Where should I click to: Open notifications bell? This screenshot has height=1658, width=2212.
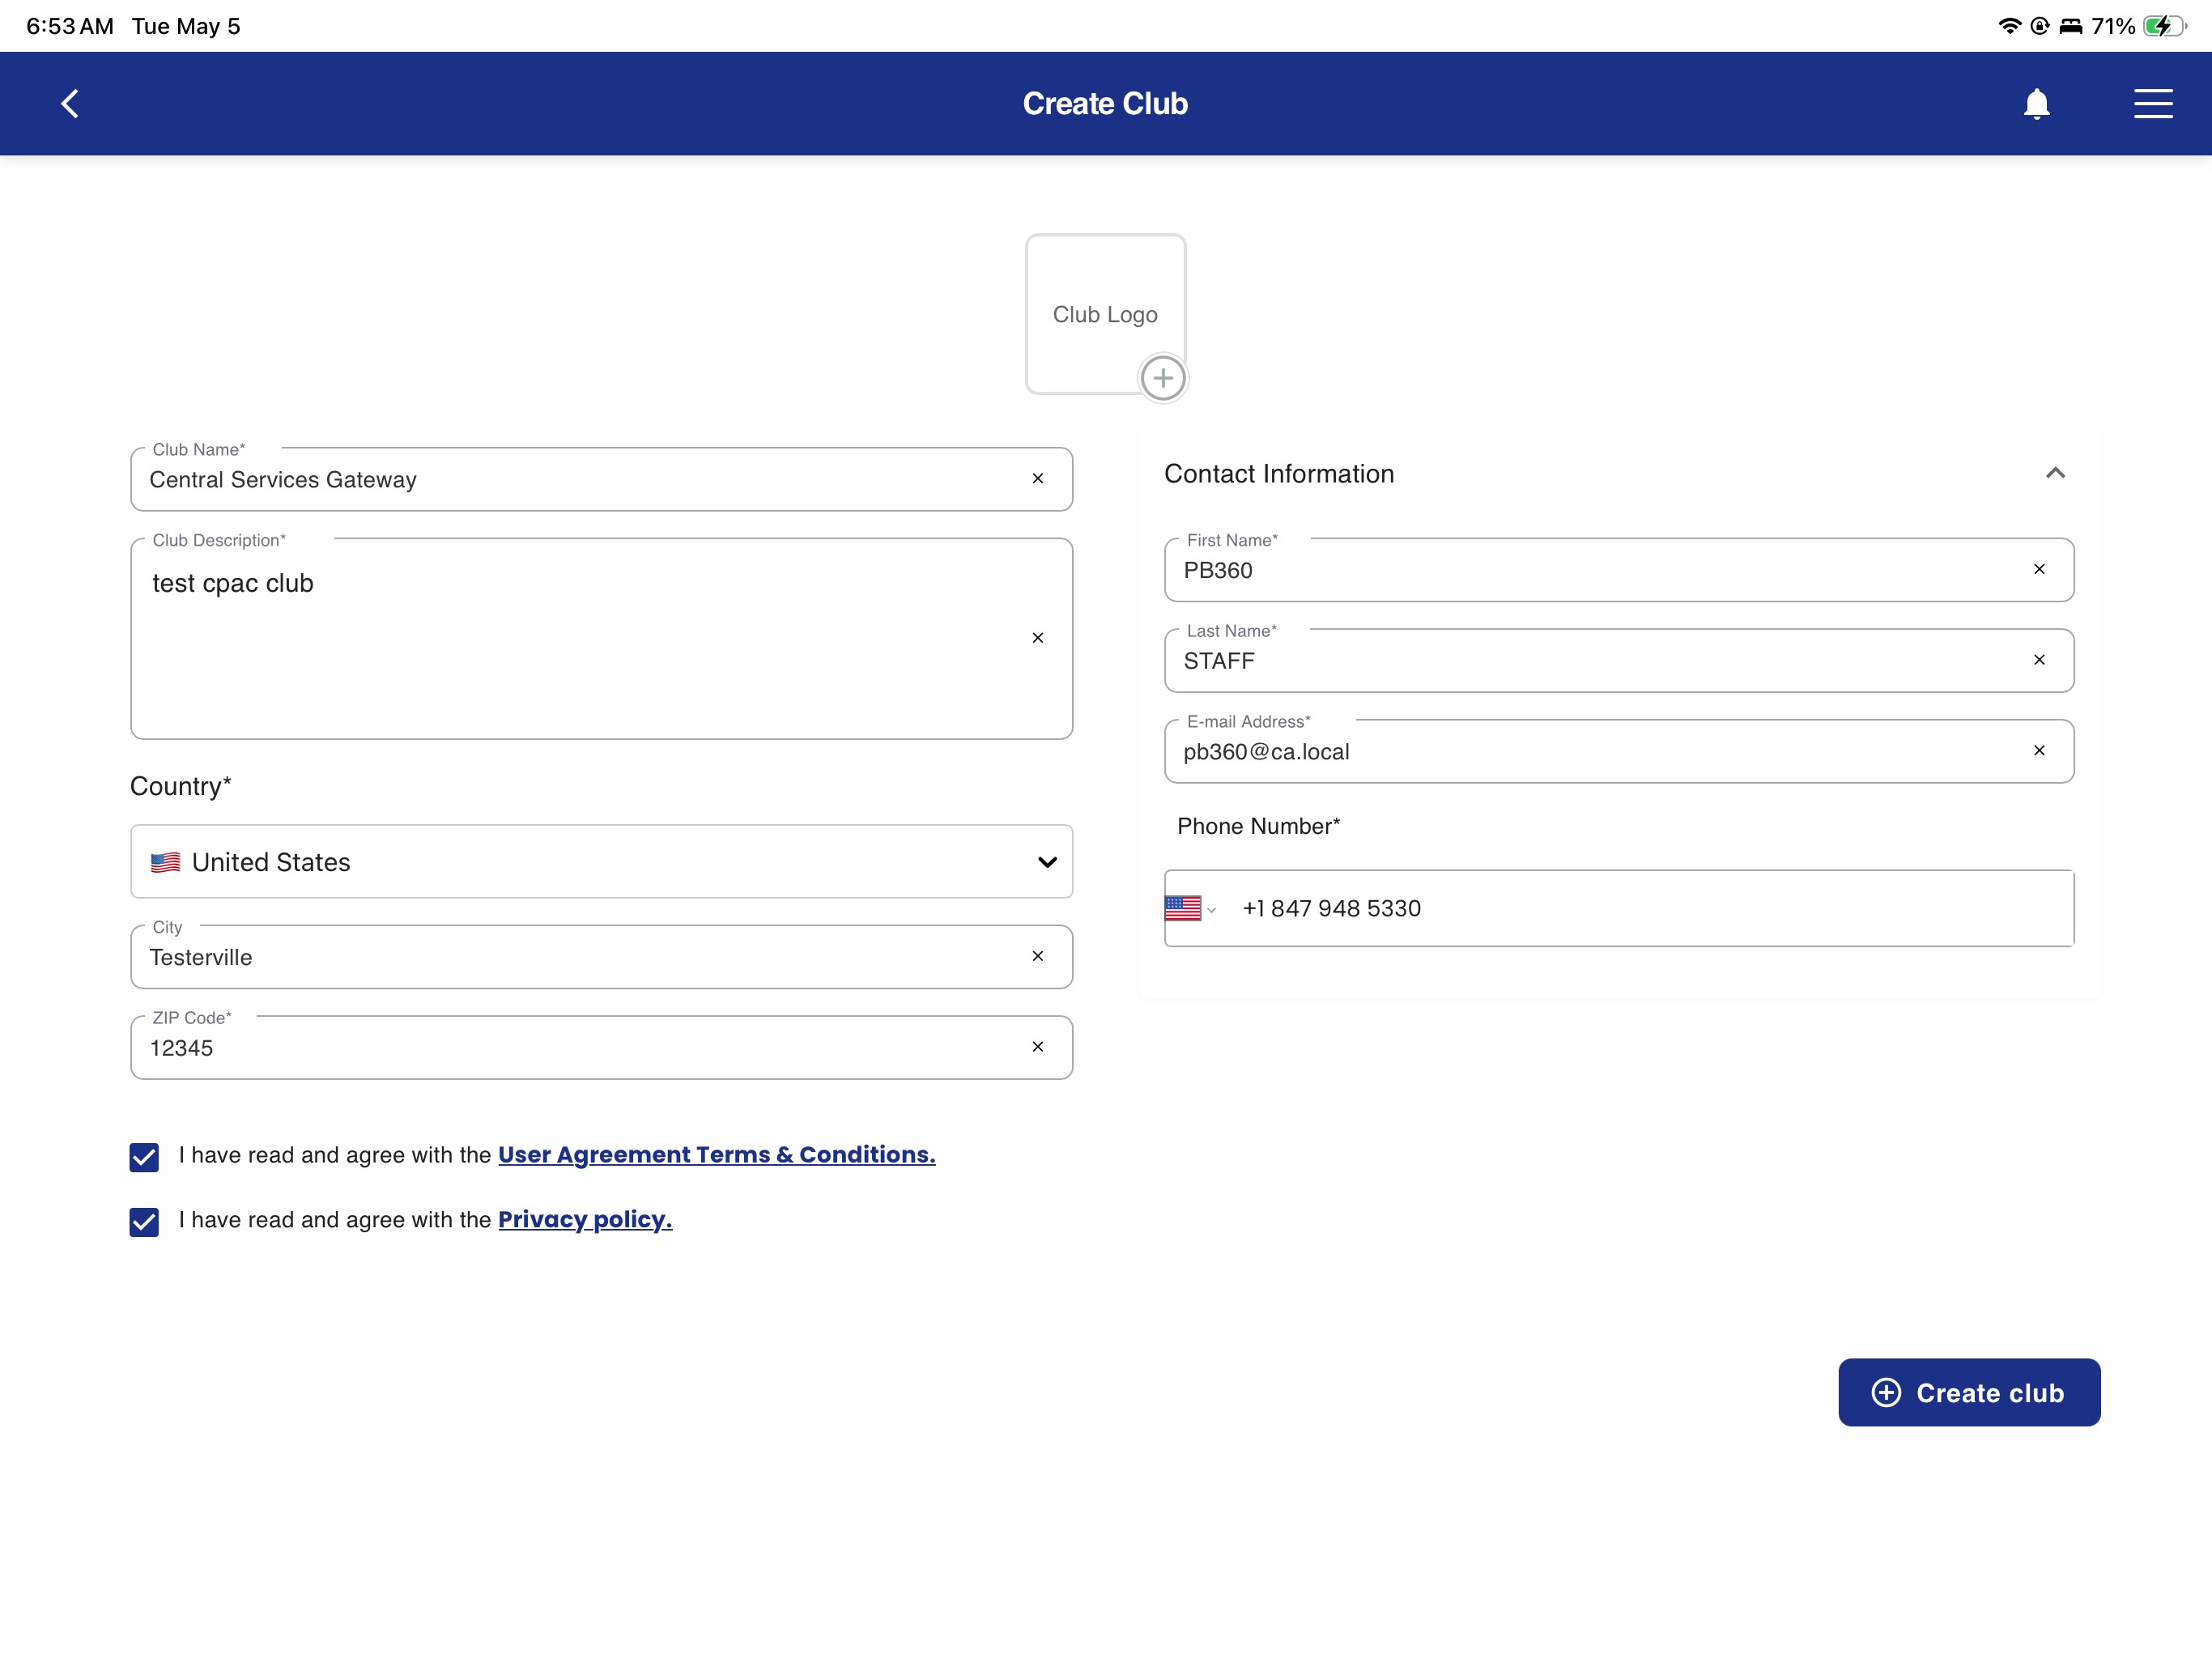click(x=2036, y=104)
